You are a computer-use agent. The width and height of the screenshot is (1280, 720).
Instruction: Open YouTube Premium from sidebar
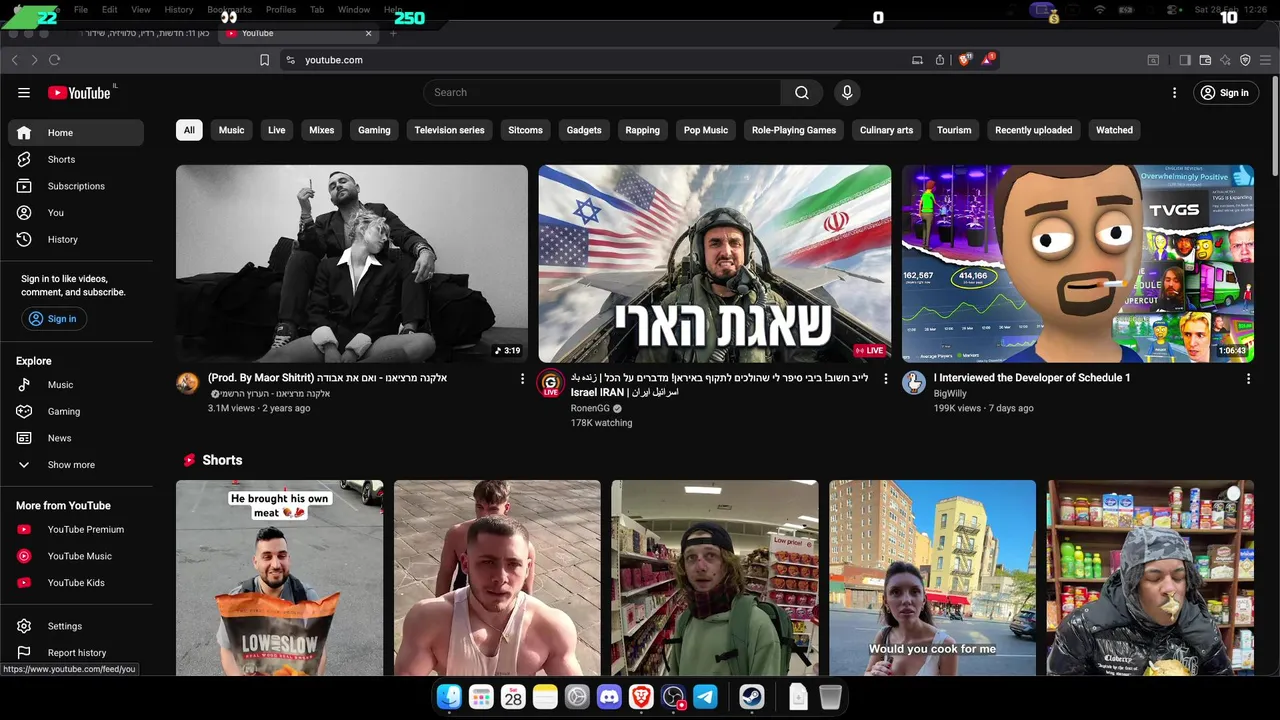76,529
